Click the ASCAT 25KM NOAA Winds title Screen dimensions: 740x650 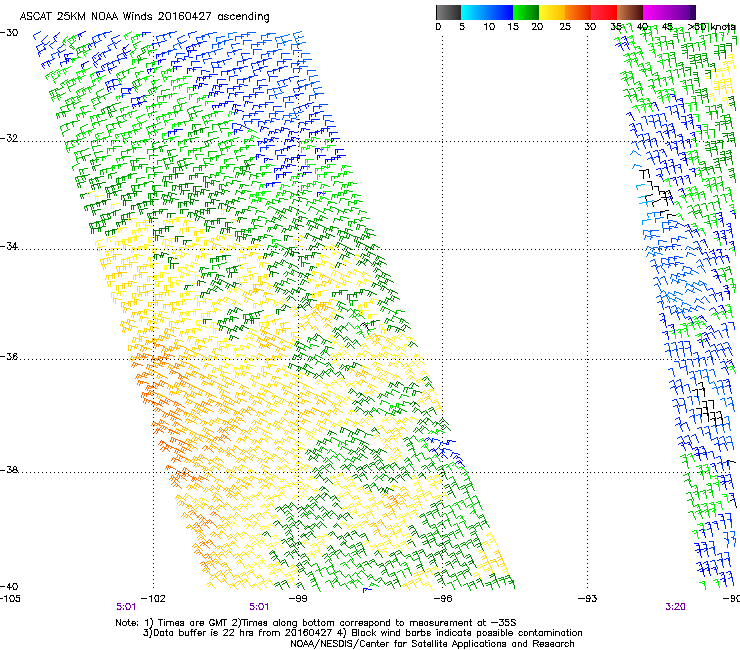click(144, 16)
